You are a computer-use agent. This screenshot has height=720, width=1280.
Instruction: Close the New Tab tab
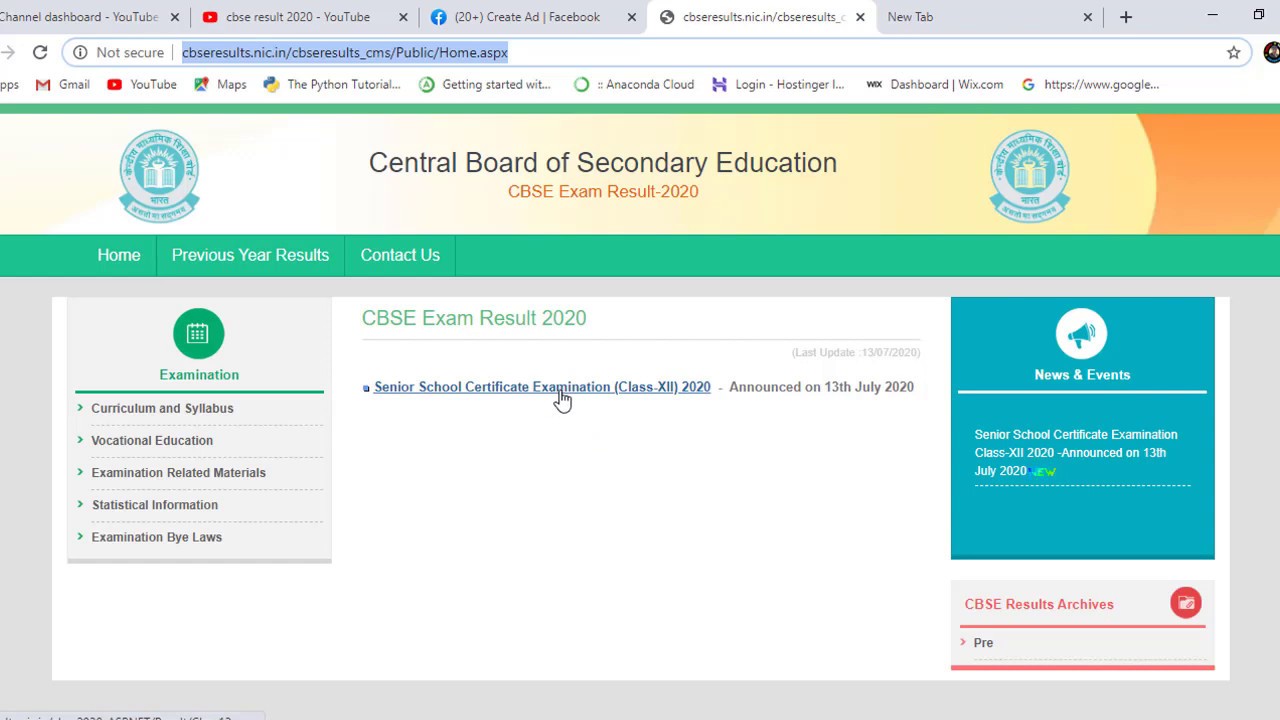click(x=1088, y=17)
